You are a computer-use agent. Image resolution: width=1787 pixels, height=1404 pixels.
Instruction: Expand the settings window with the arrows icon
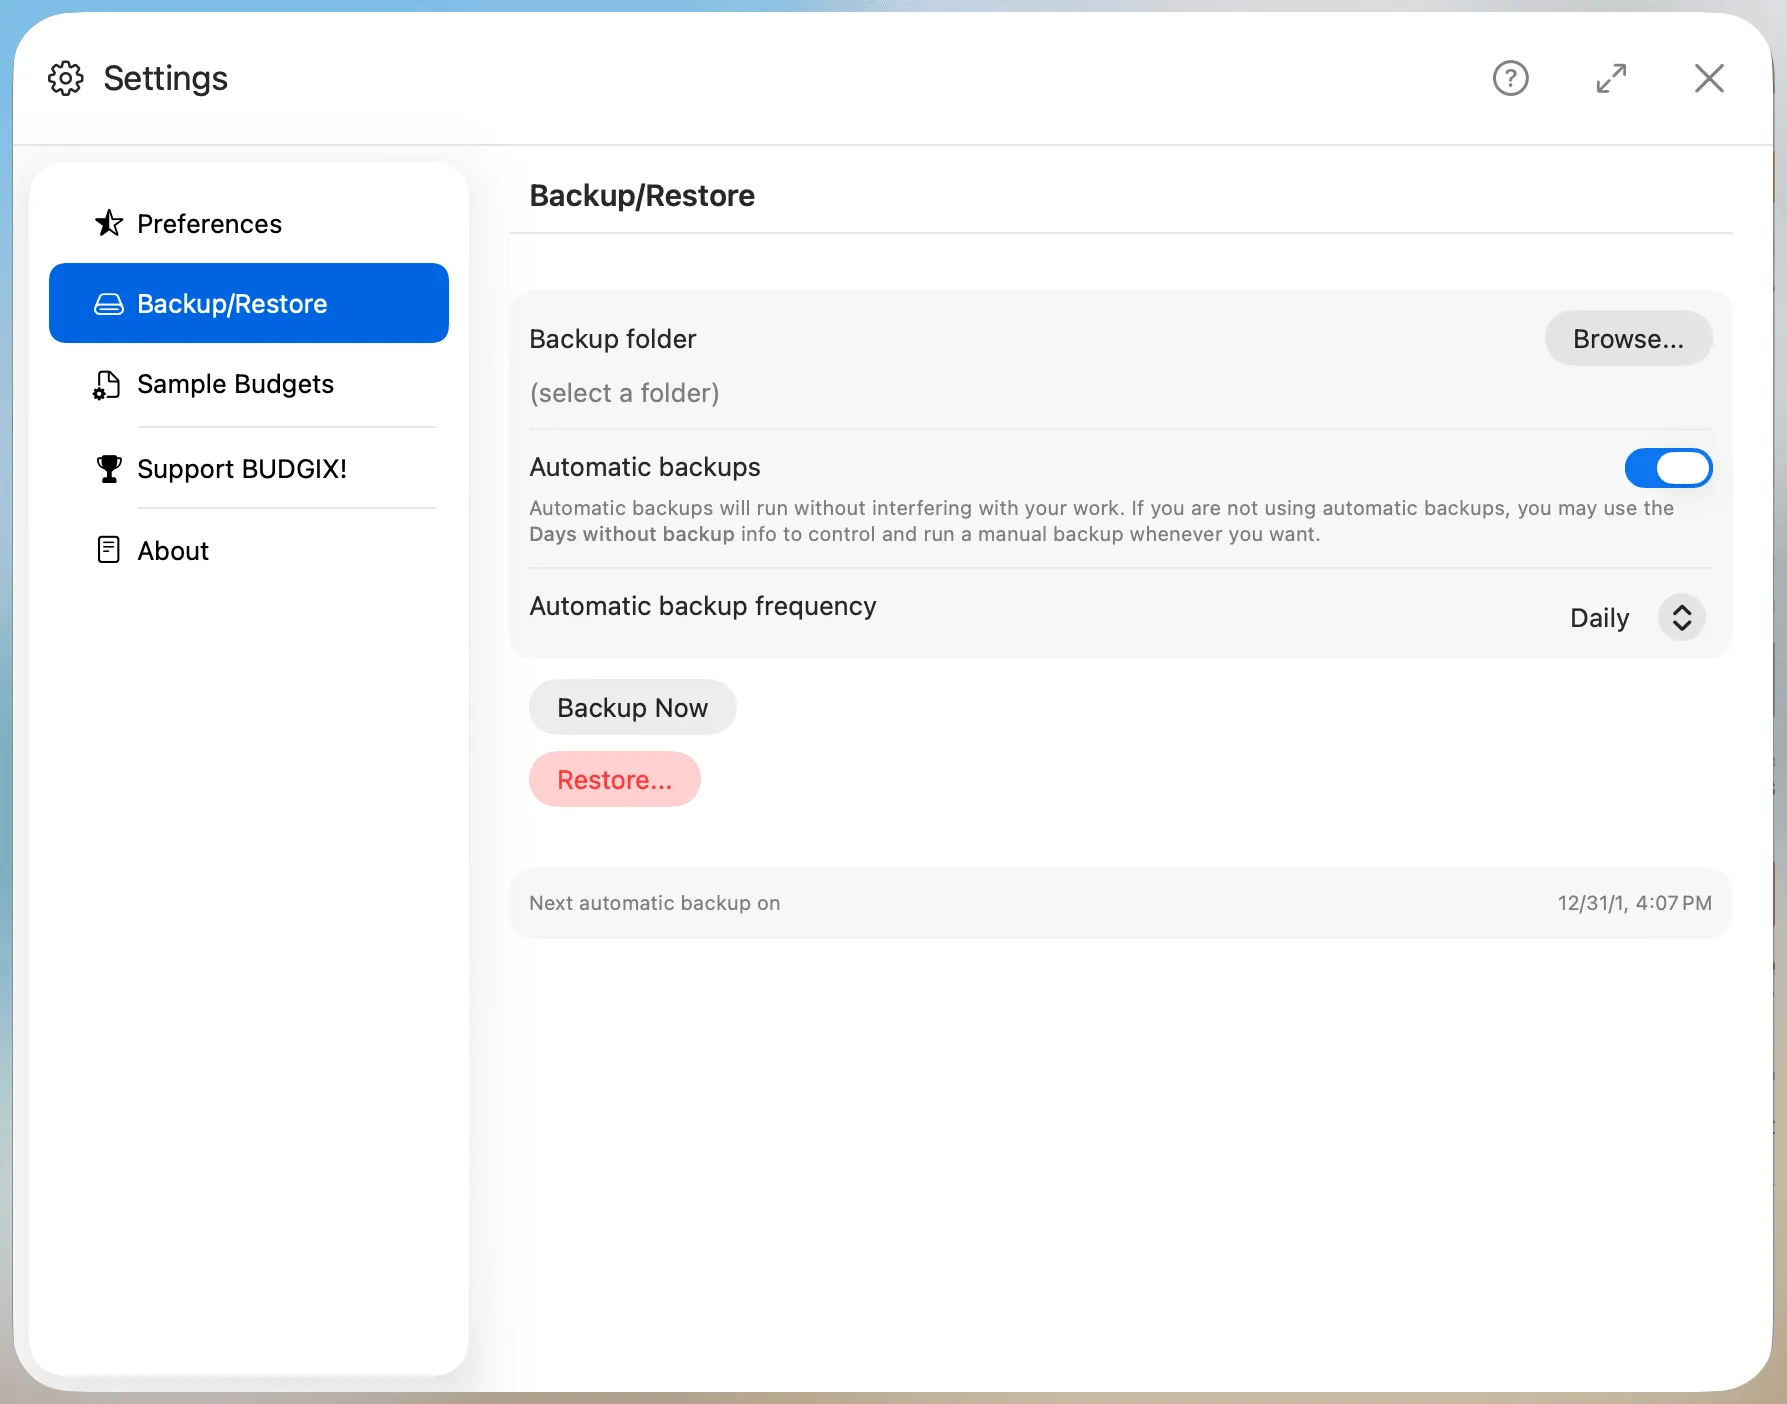click(1611, 78)
